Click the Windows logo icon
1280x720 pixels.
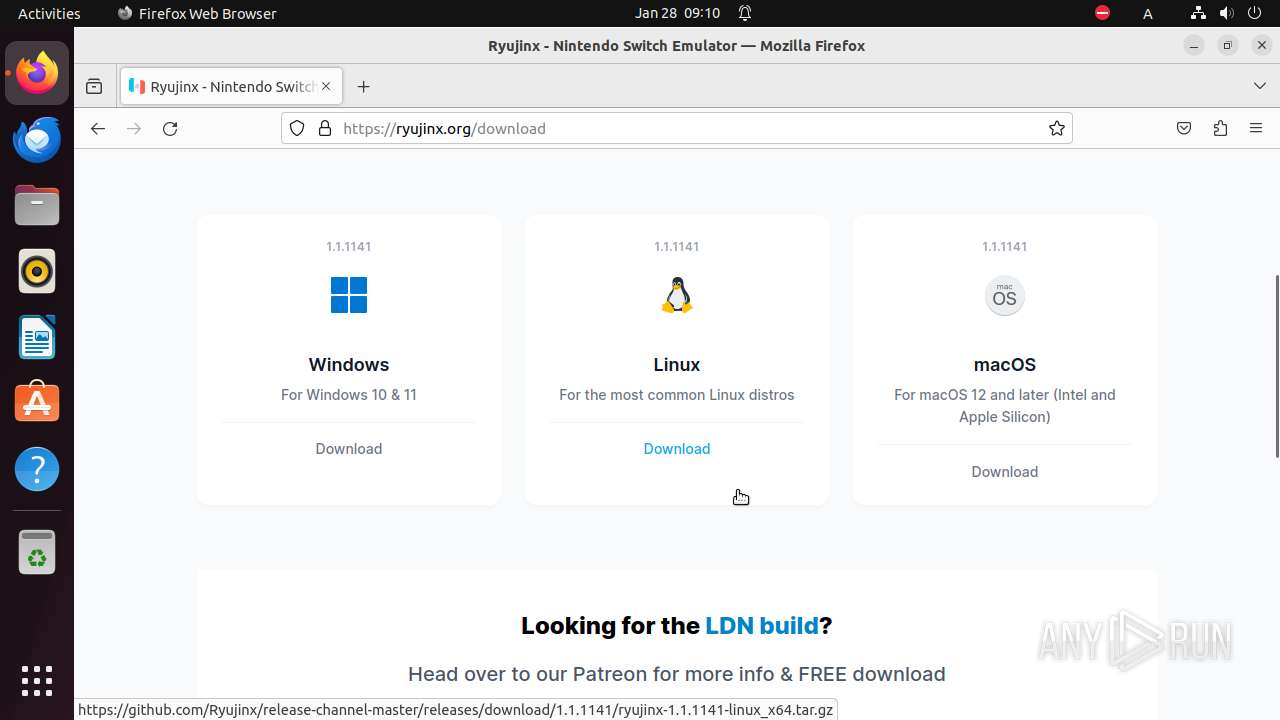[349, 295]
